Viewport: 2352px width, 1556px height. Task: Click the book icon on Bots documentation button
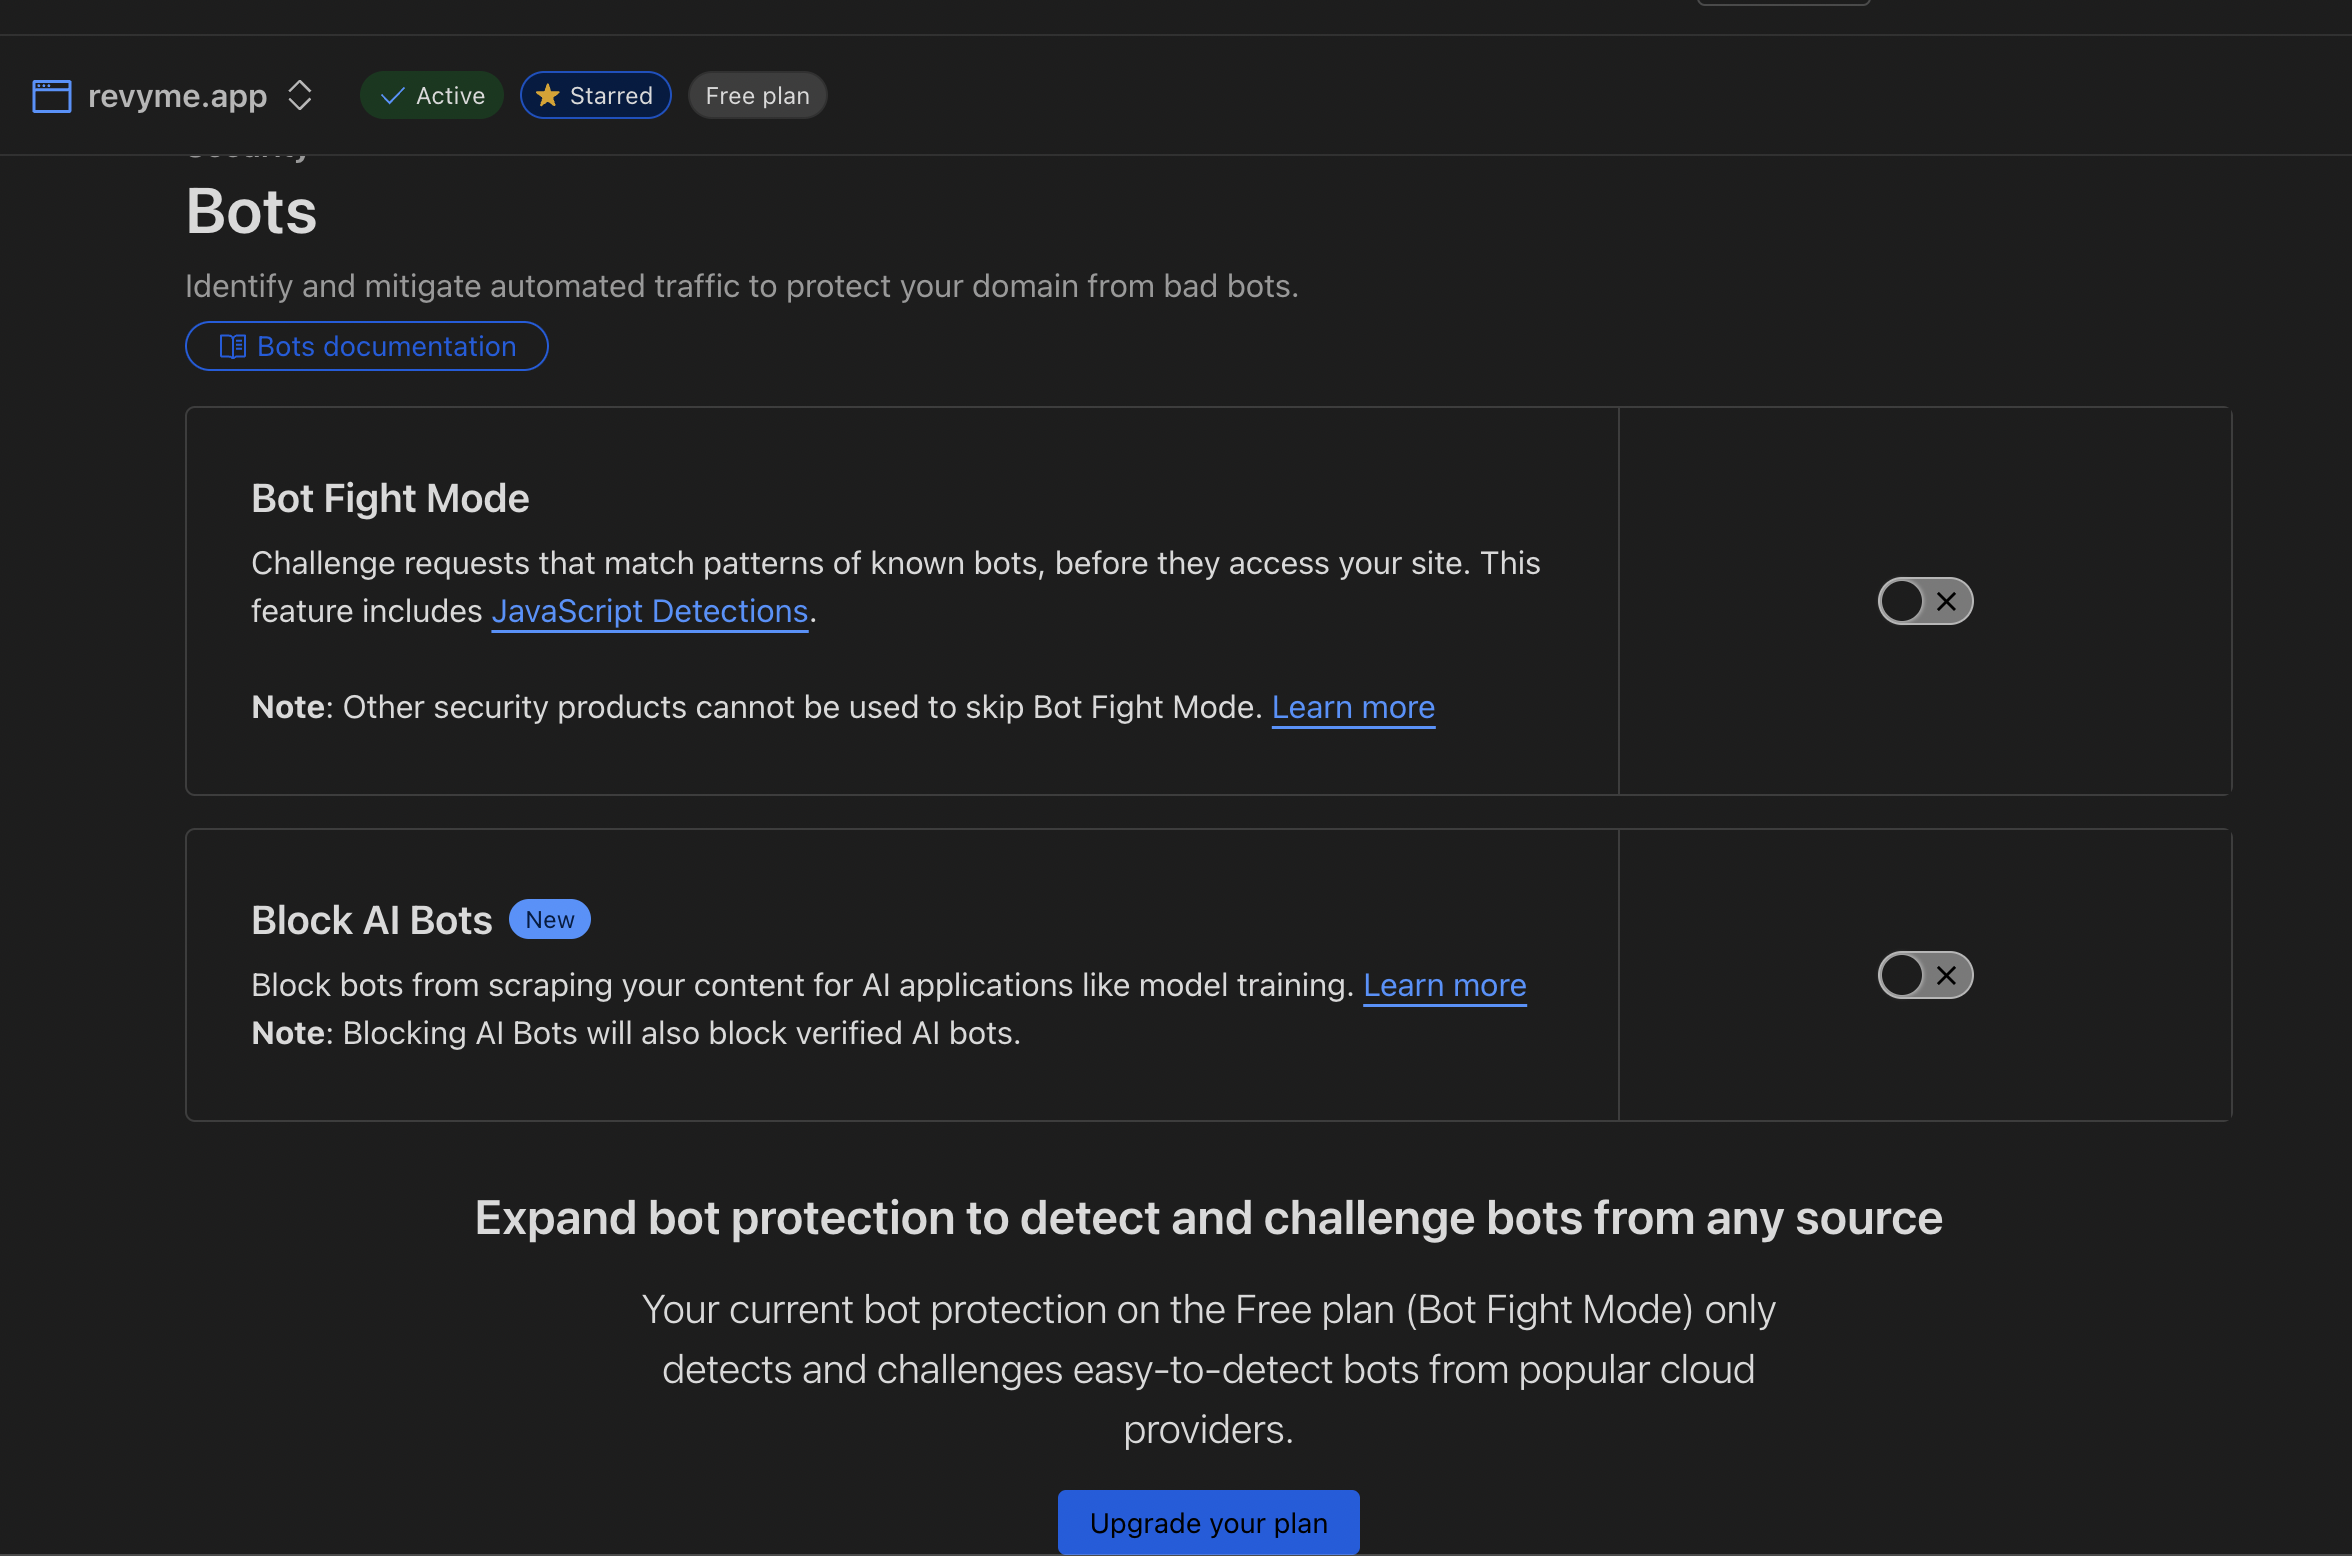pyautogui.click(x=232, y=346)
